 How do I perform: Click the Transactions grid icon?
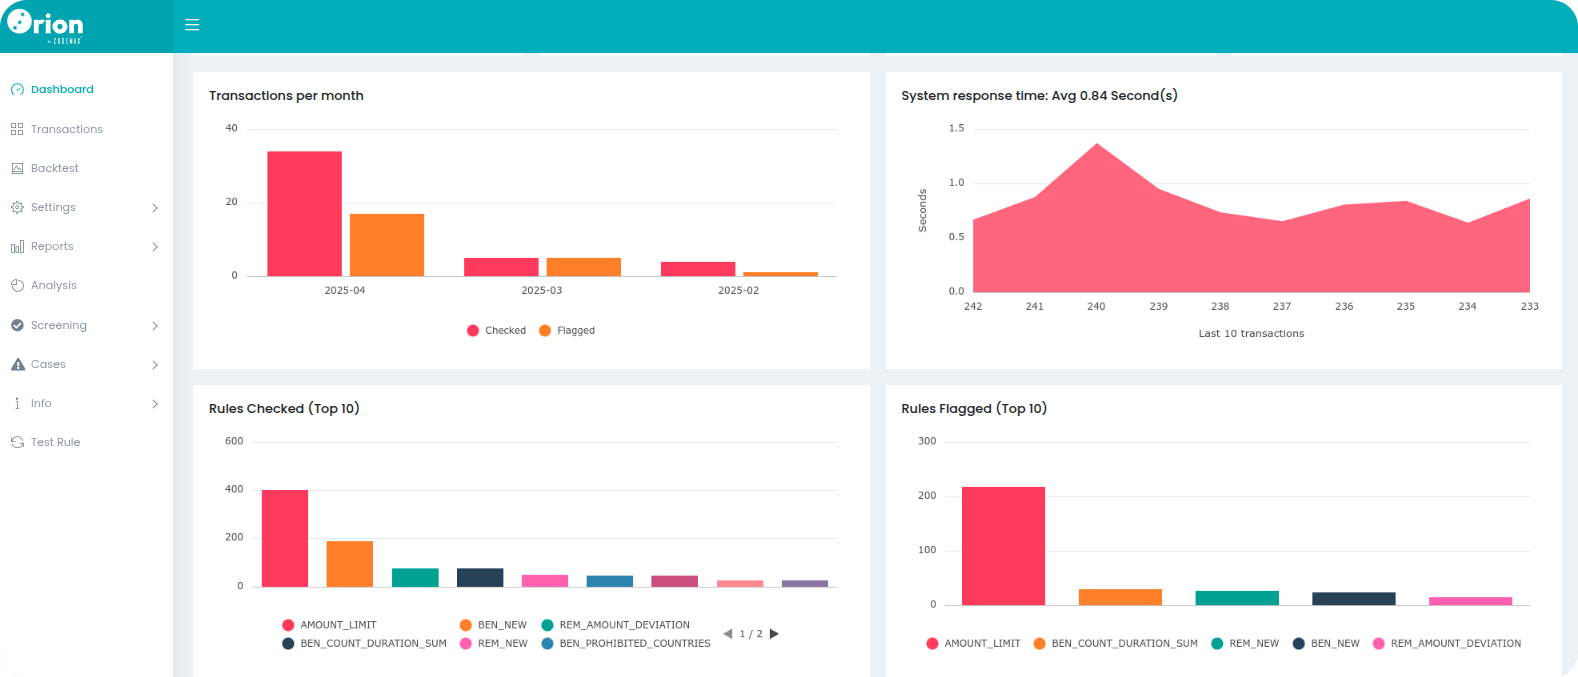point(17,129)
